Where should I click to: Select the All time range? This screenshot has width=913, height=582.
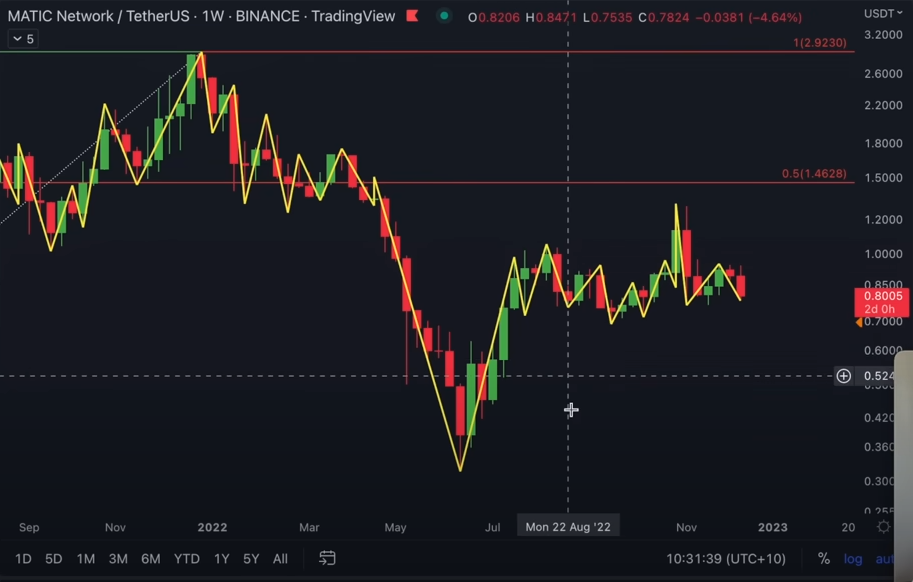pos(280,559)
